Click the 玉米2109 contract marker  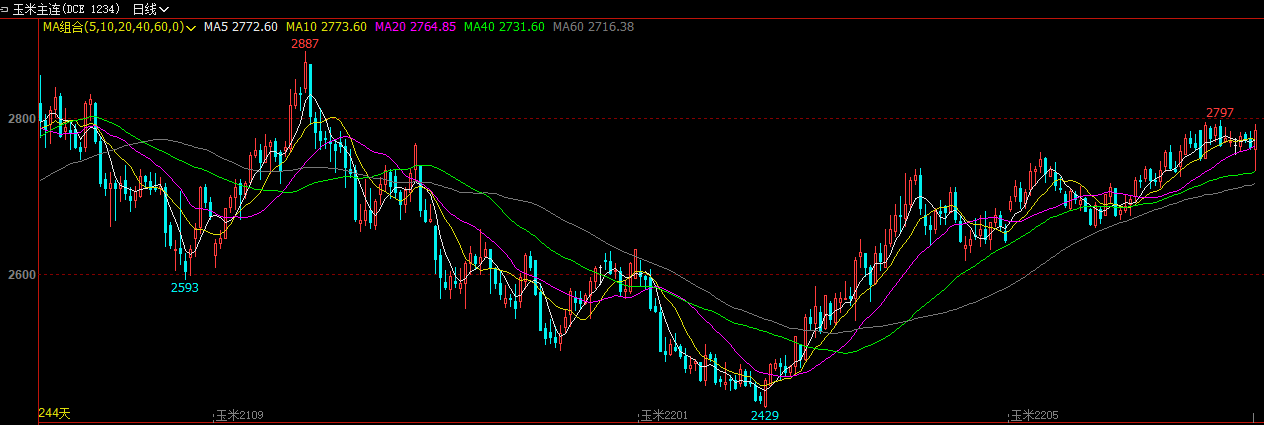[238, 415]
